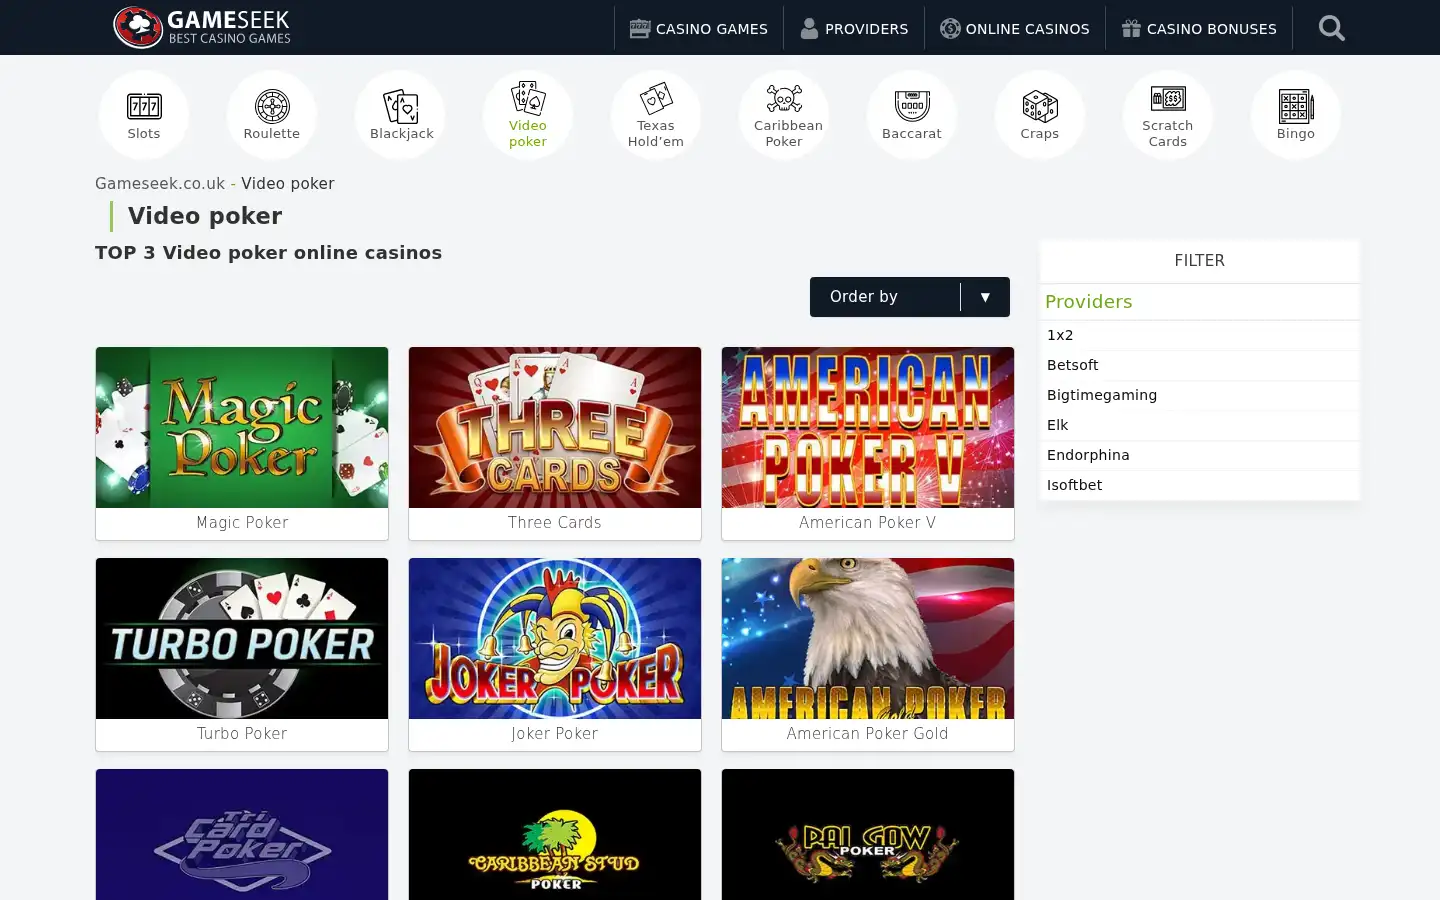The width and height of the screenshot is (1440, 900).
Task: Click the American Poker V title label
Action: [868, 523]
